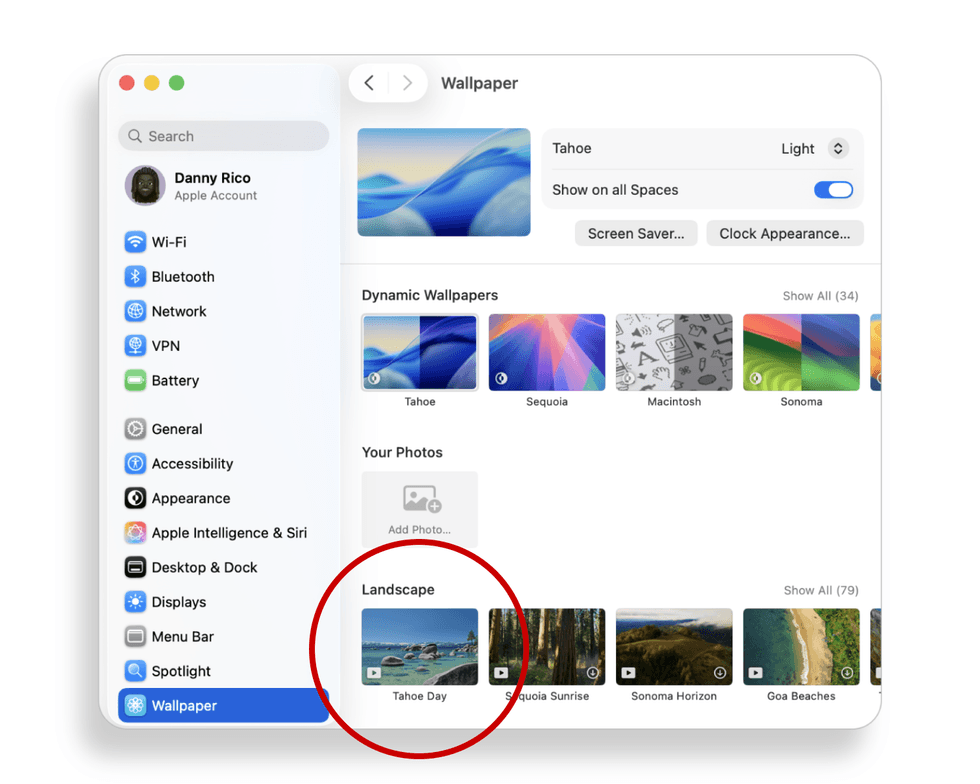The width and height of the screenshot is (980, 784).
Task: Choose the Sequoia dynamic wallpaper thumbnail
Action: click(547, 353)
